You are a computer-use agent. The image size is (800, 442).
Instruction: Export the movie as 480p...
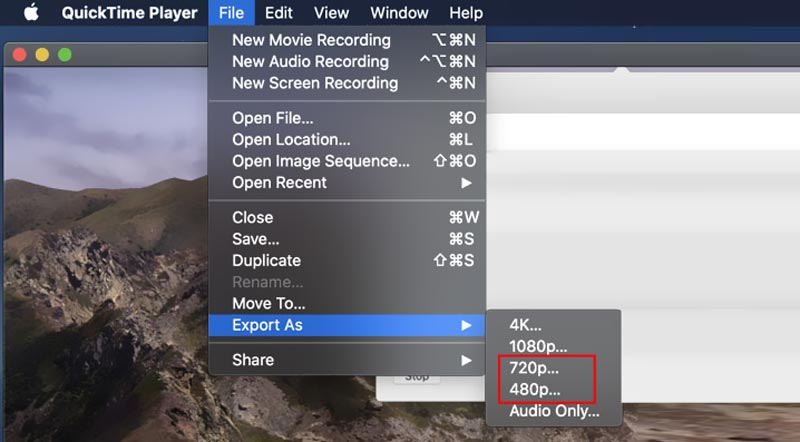coord(554,389)
